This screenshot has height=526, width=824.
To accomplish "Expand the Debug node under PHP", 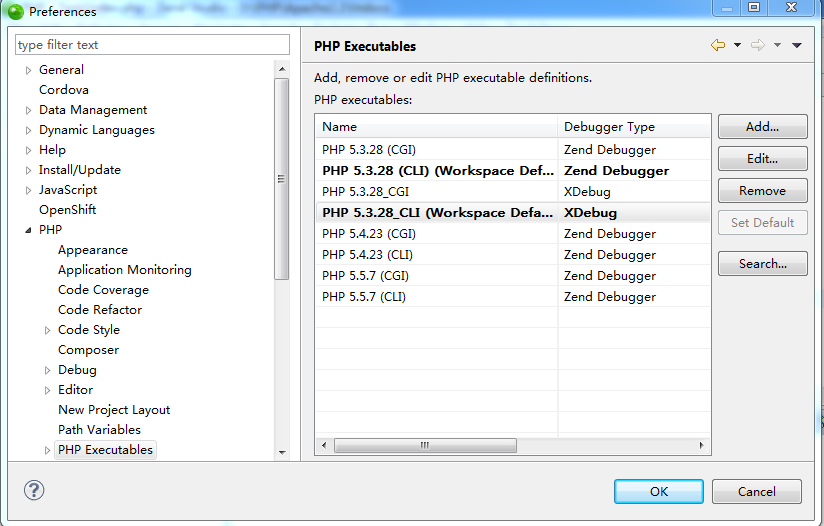I will (47, 370).
